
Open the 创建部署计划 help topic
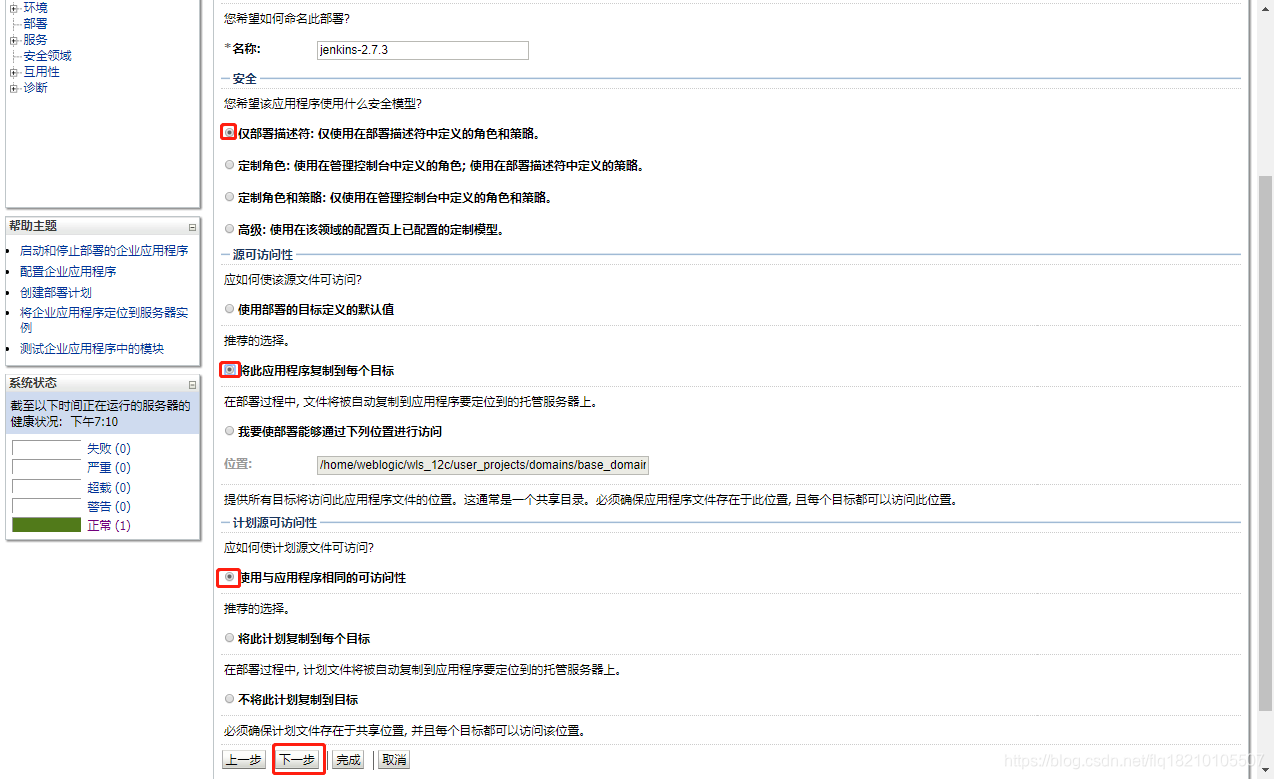tap(55, 291)
